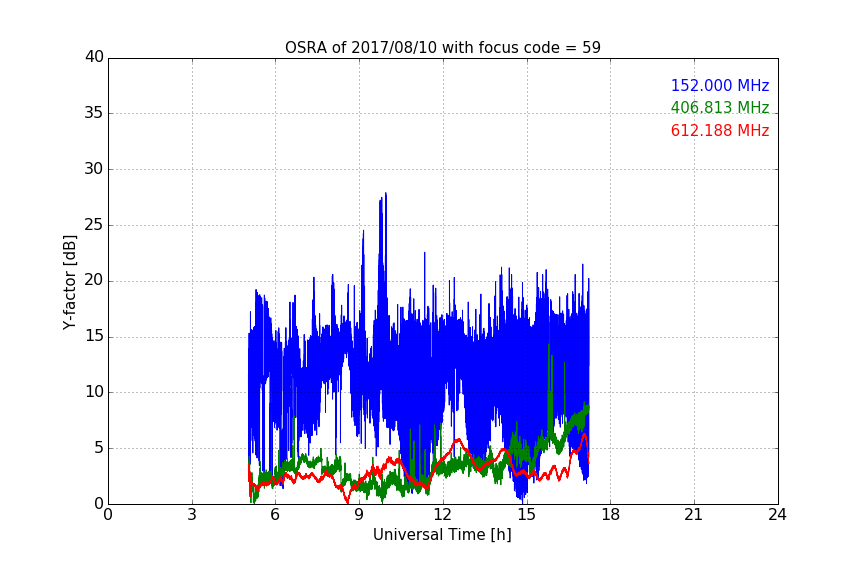Image resolution: width=864 pixels, height=576 pixels.
Task: Click the x-axis tick label "3"
Action: [192, 515]
